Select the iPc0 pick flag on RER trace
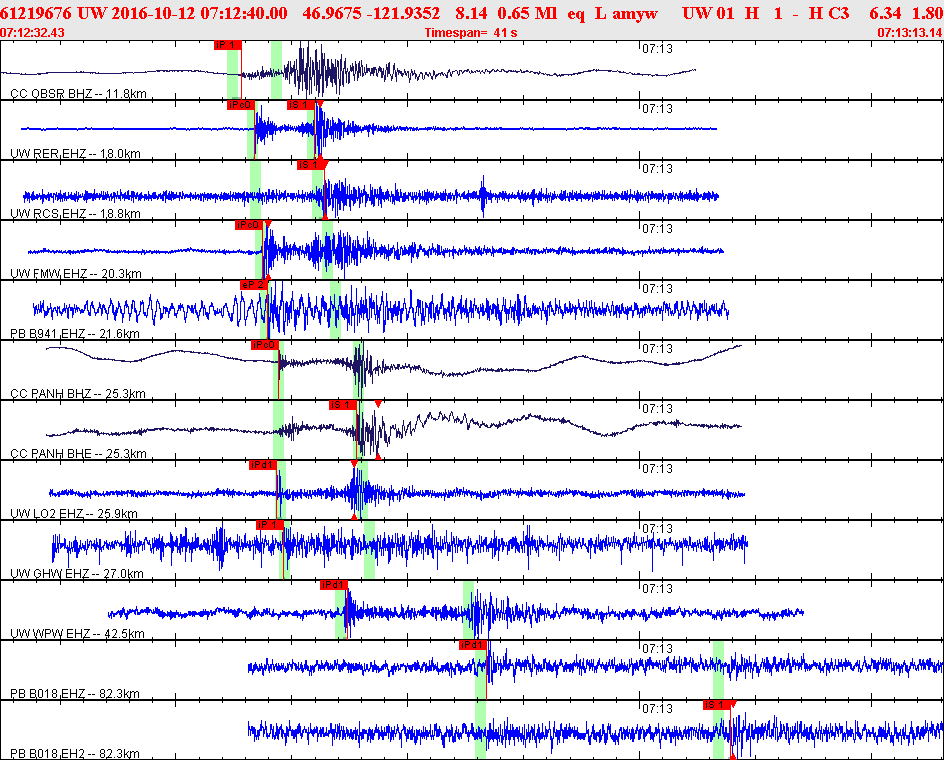Viewport: 944px width, 760px height. tap(241, 105)
